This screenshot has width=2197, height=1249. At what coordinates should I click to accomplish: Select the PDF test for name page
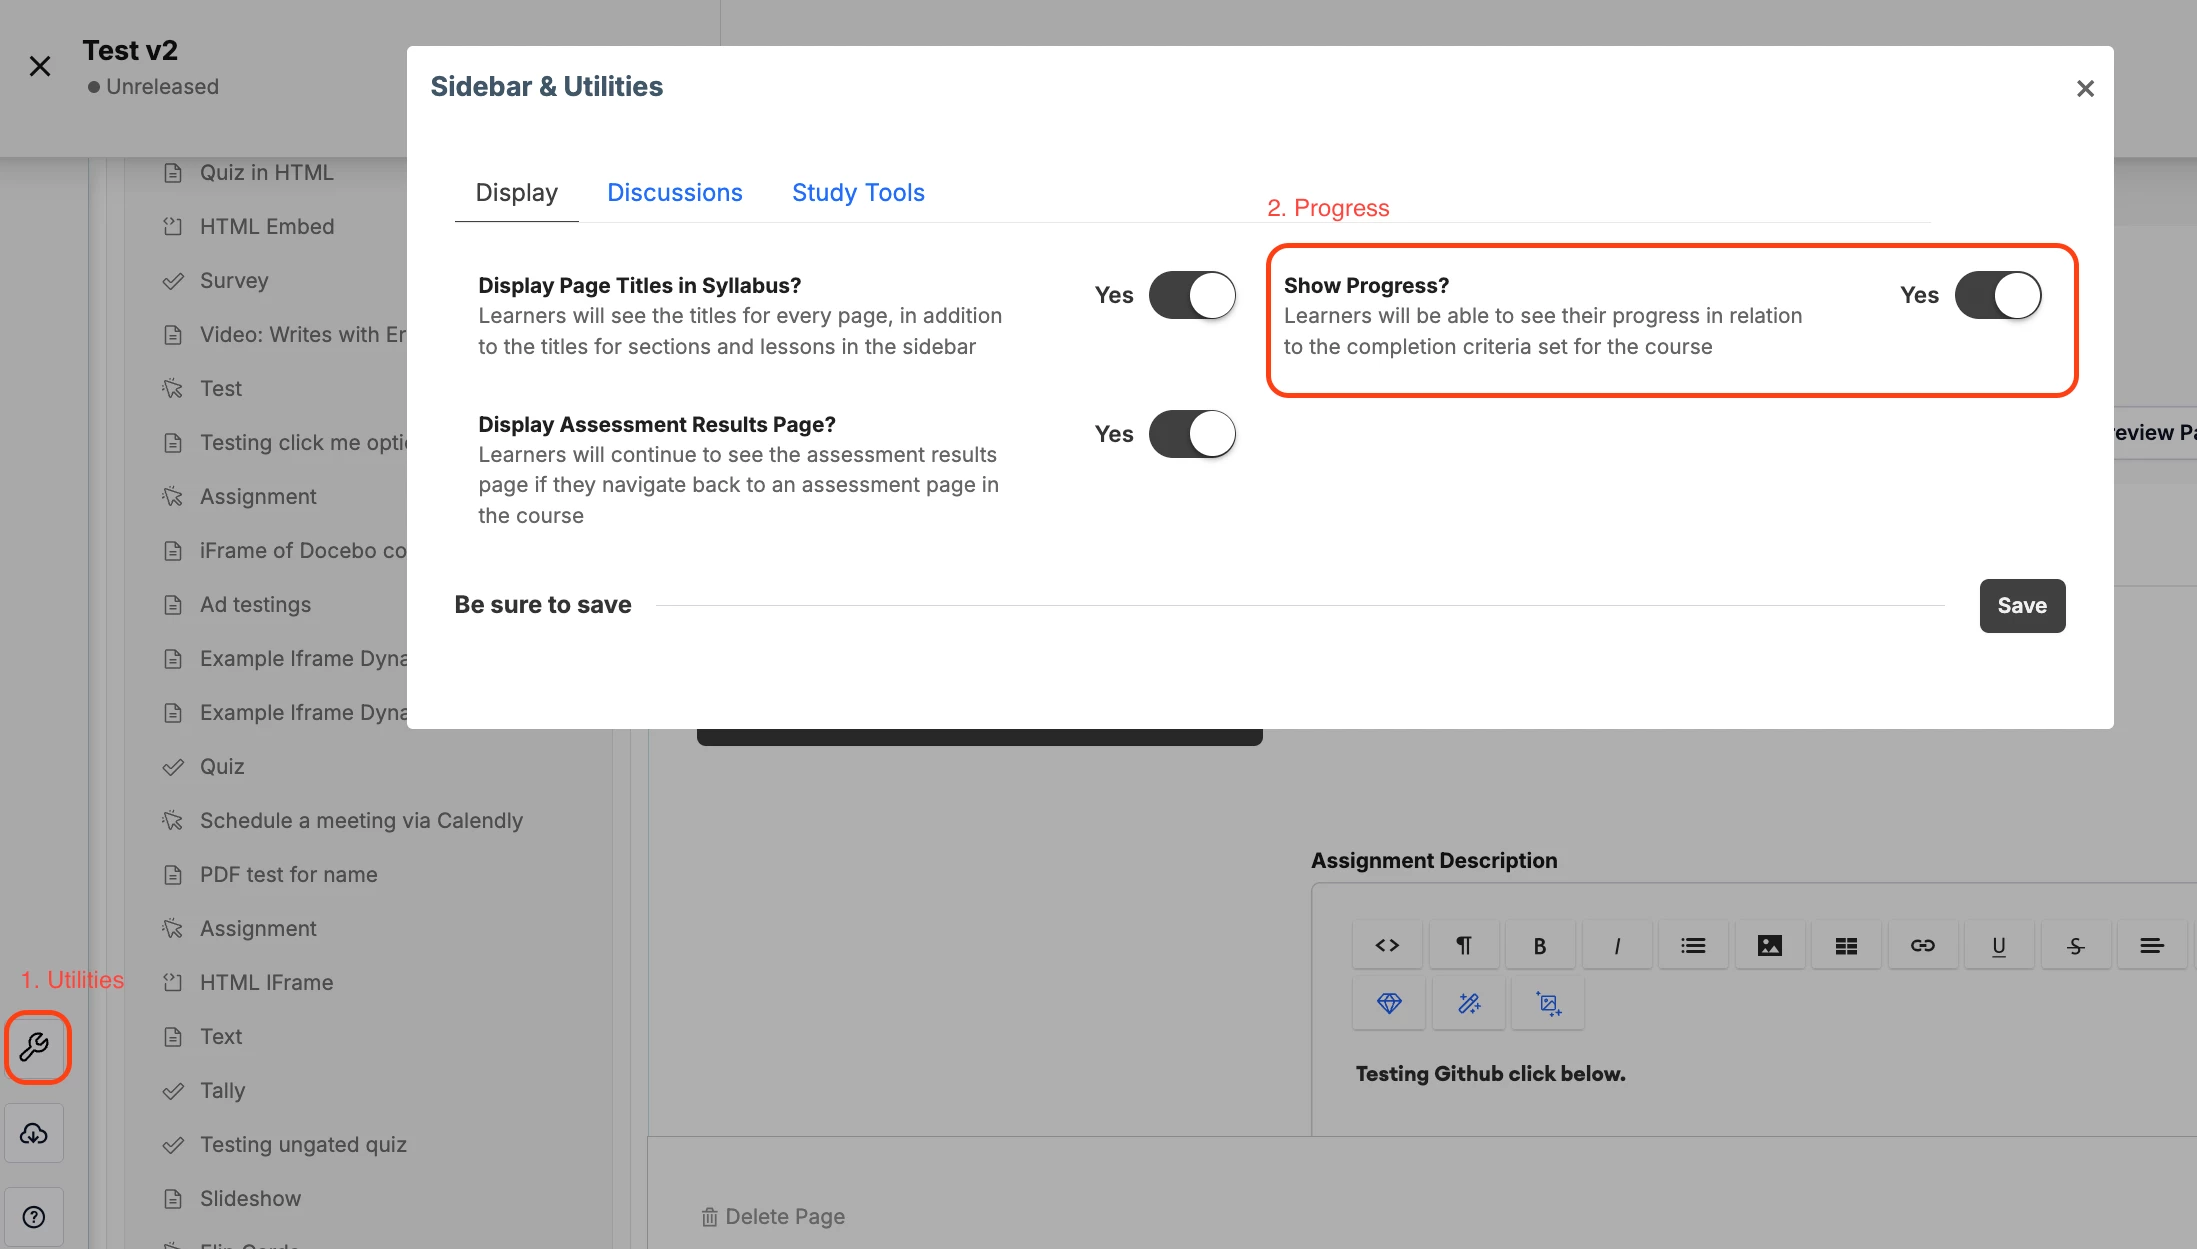(x=288, y=874)
